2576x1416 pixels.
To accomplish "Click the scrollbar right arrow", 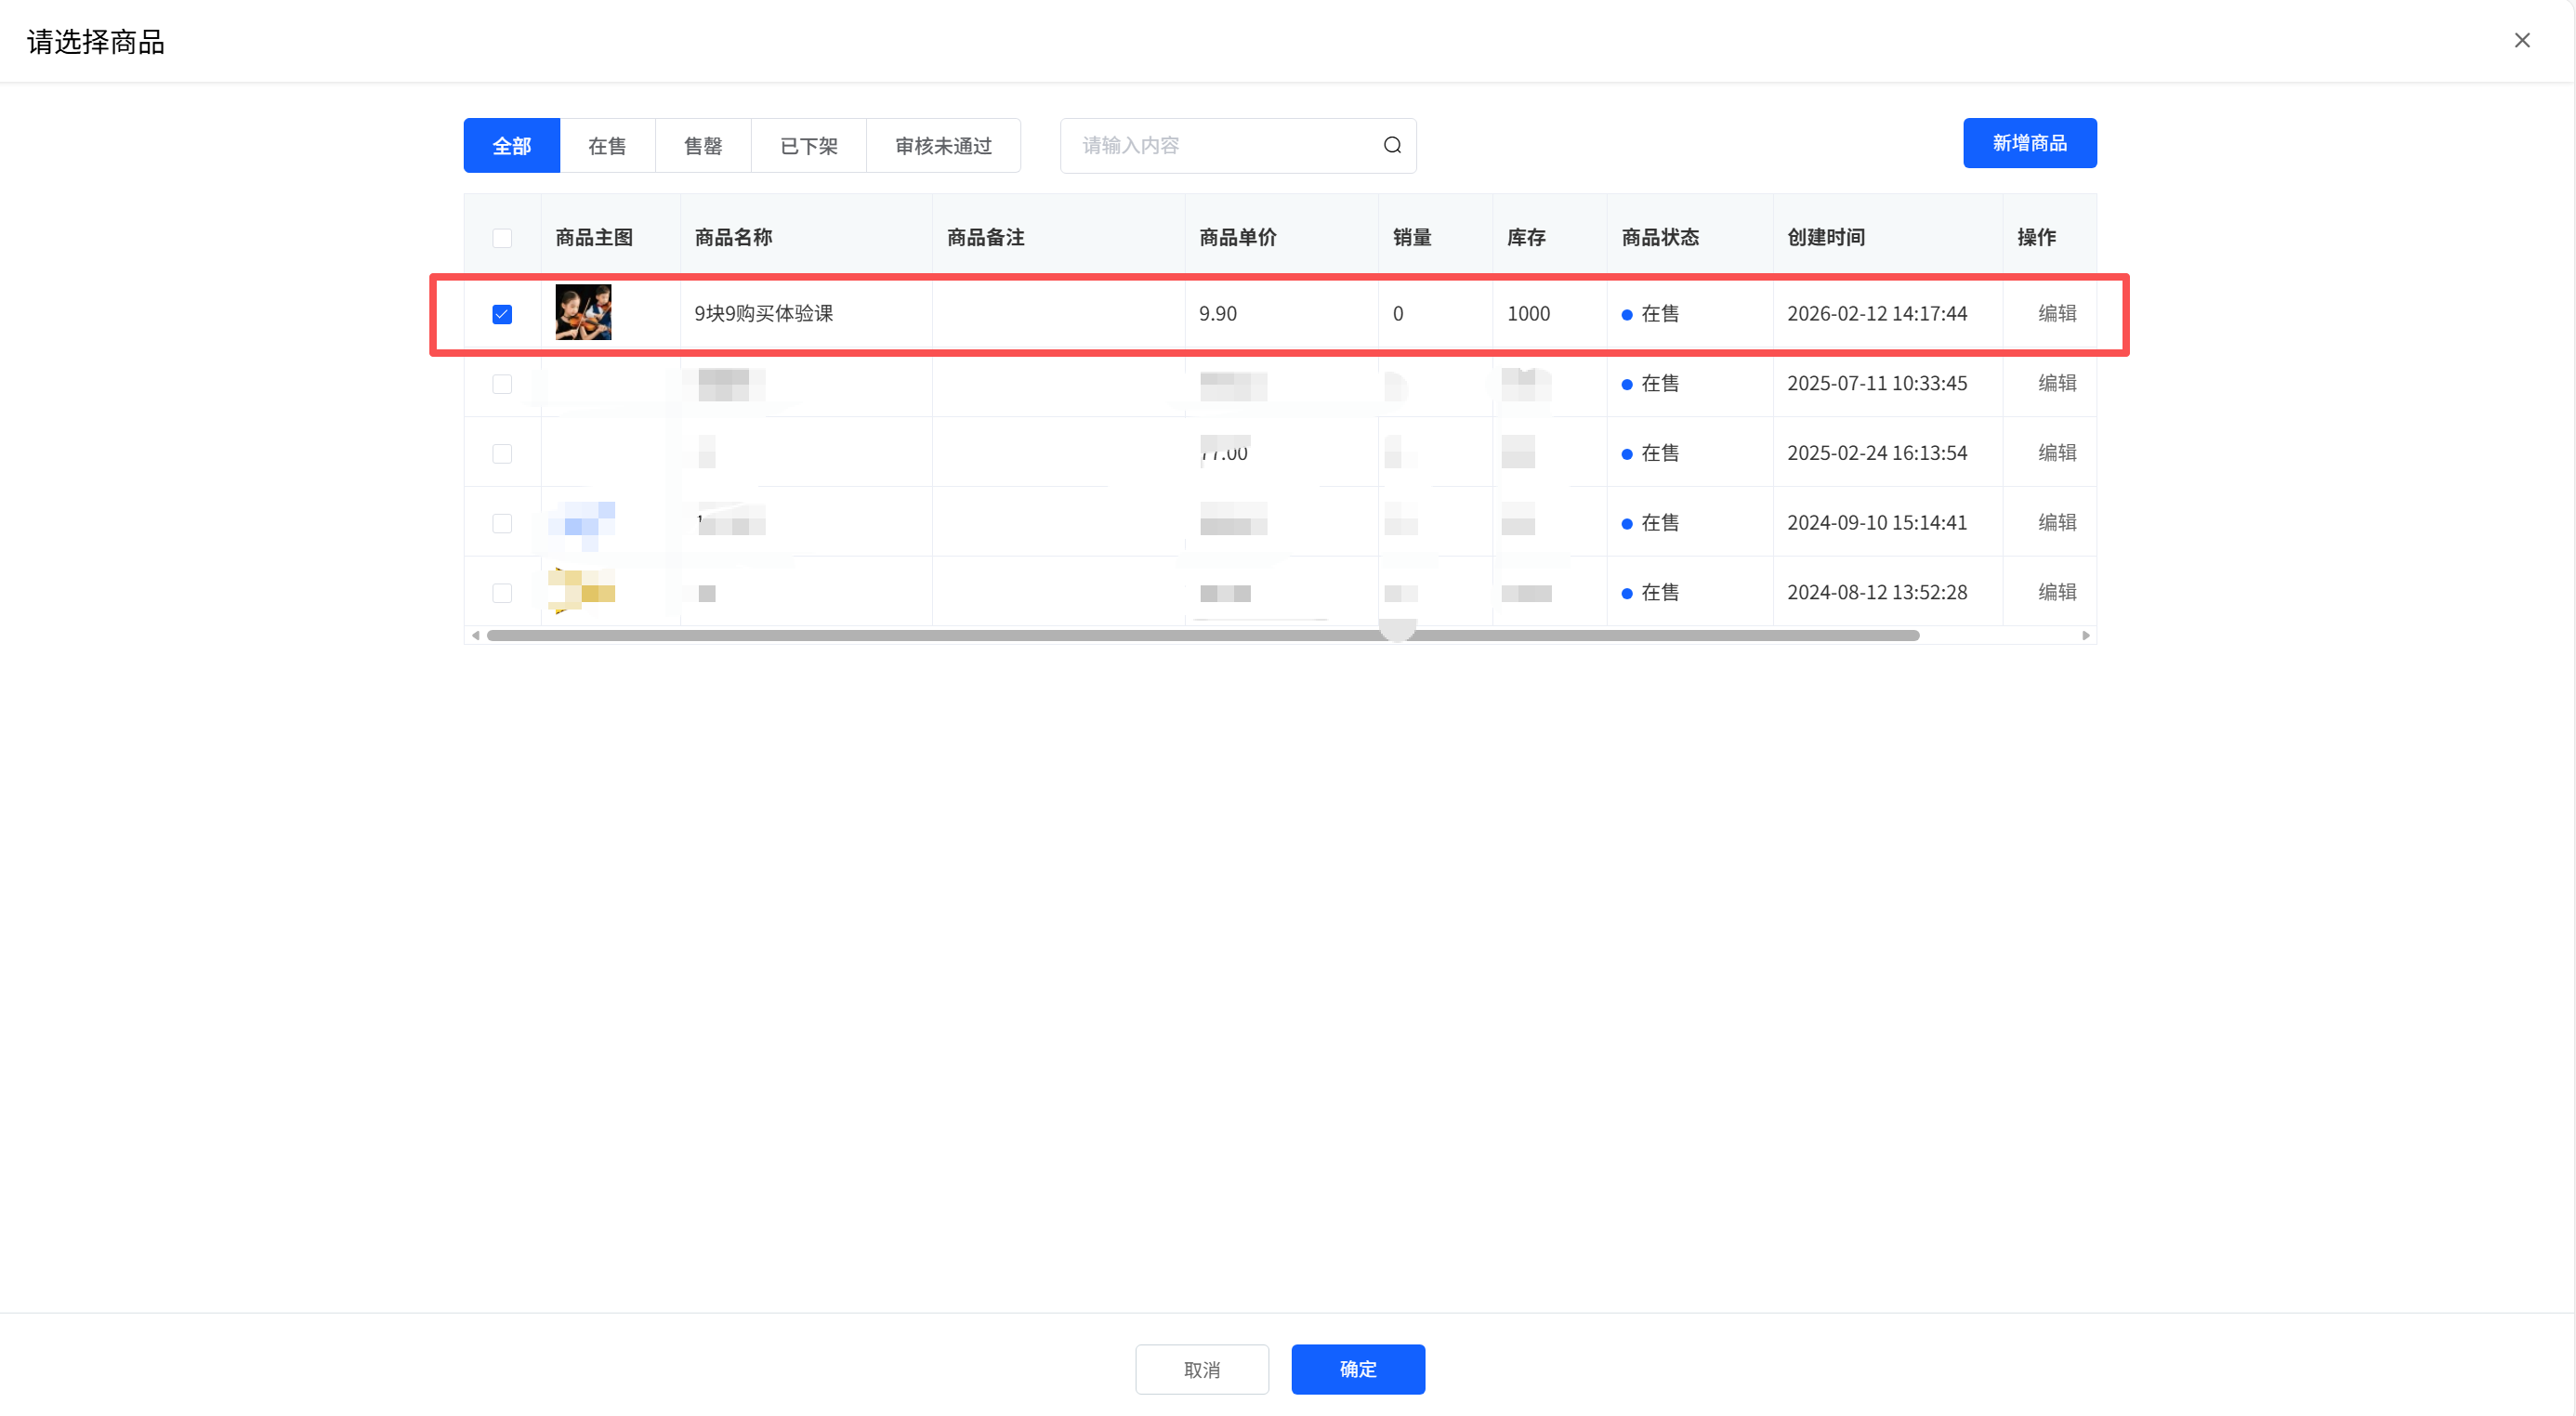I will pyautogui.click(x=2085, y=635).
